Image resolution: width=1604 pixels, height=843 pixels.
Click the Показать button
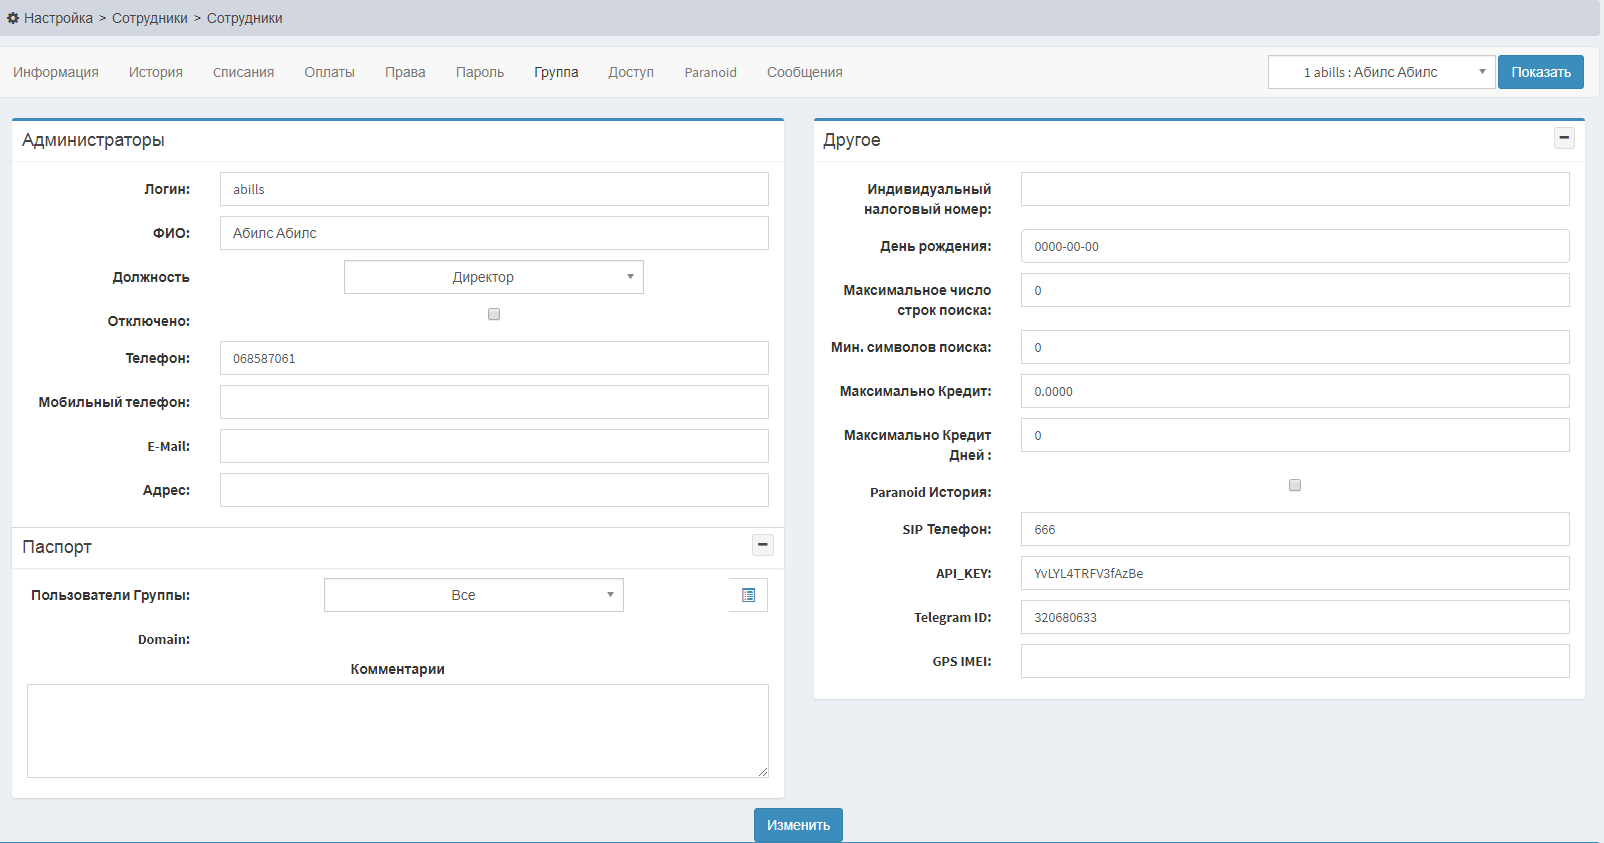[x=1541, y=72]
